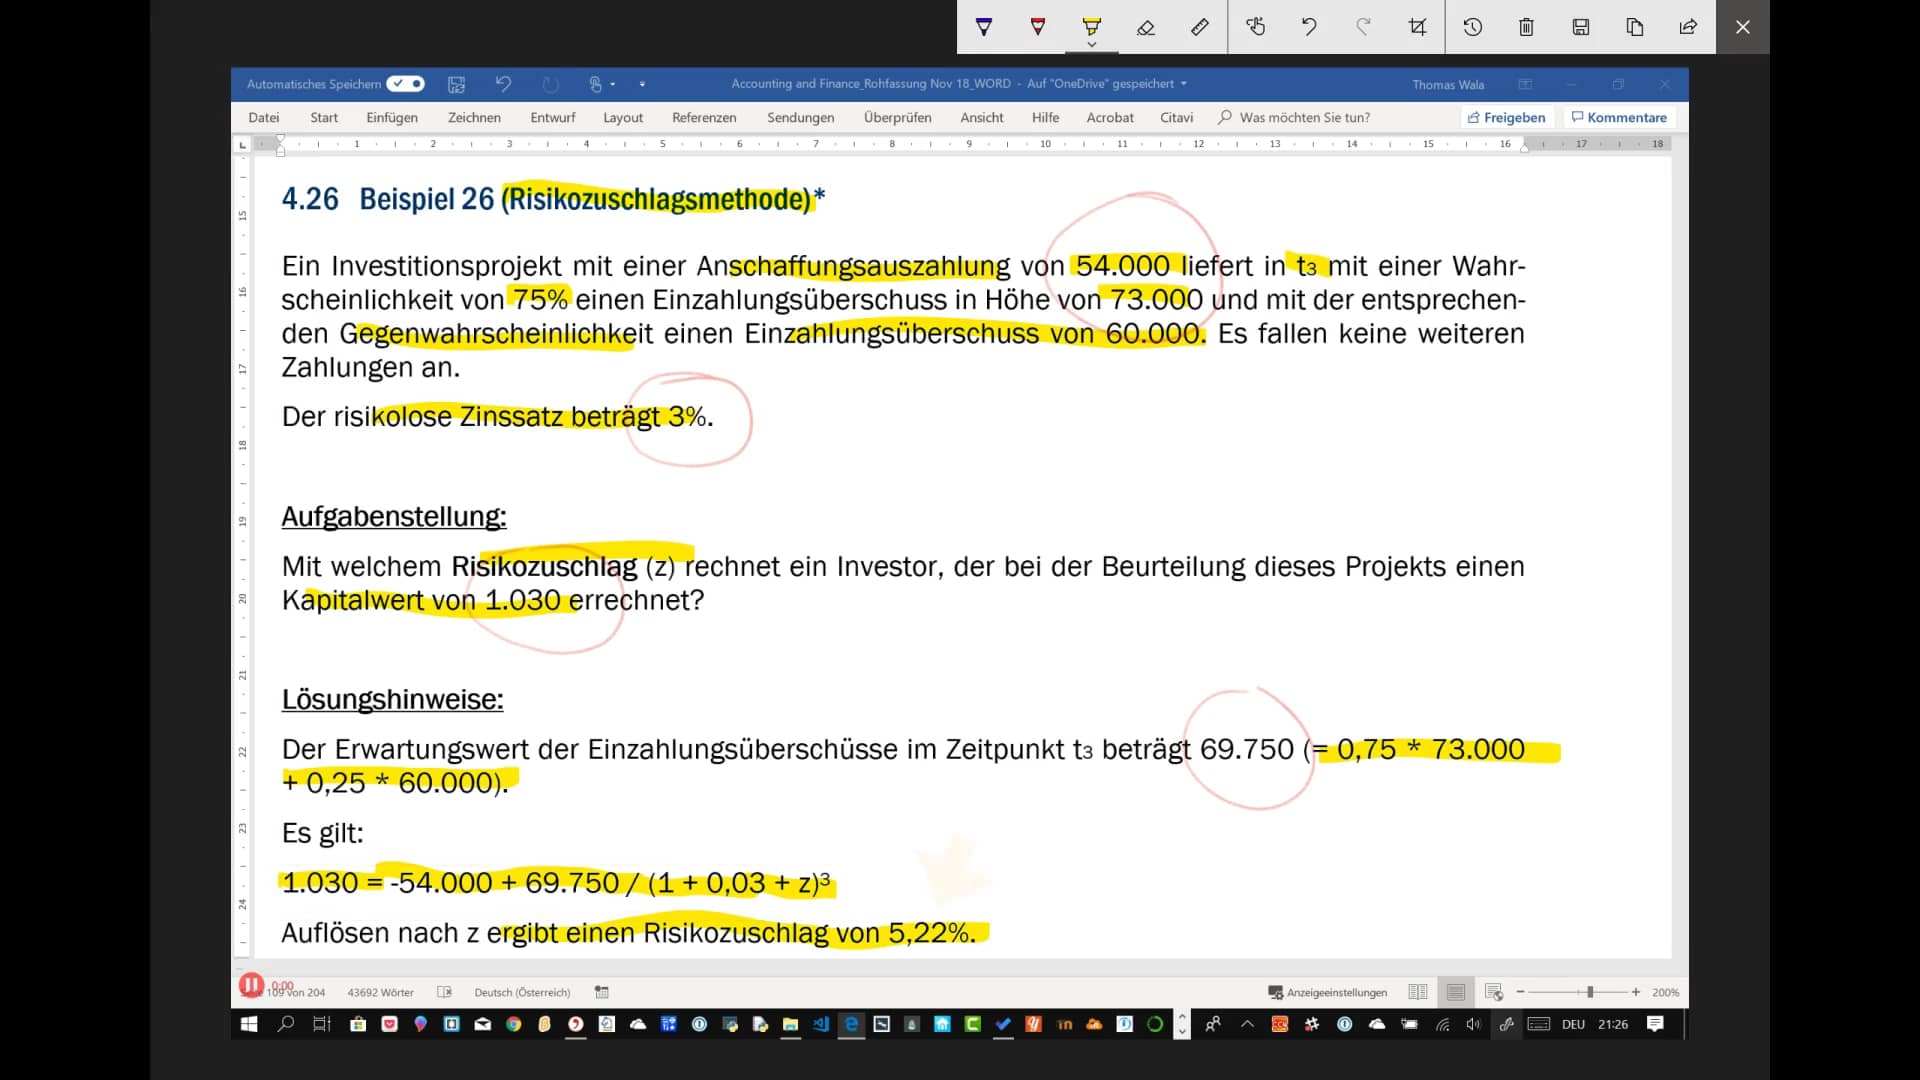Click macro recording icon in status bar
The image size is (1920, 1080).
[x=602, y=992]
